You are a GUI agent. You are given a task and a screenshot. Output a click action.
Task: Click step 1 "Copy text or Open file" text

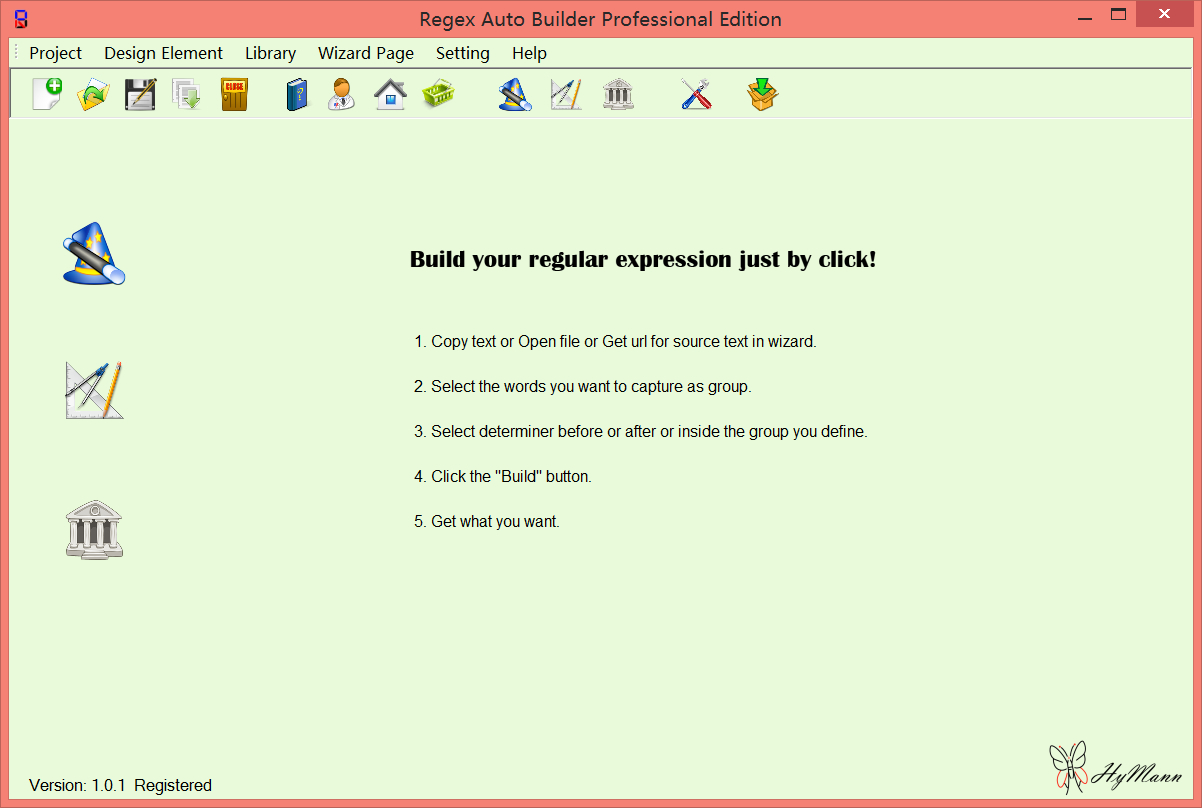[x=616, y=341]
